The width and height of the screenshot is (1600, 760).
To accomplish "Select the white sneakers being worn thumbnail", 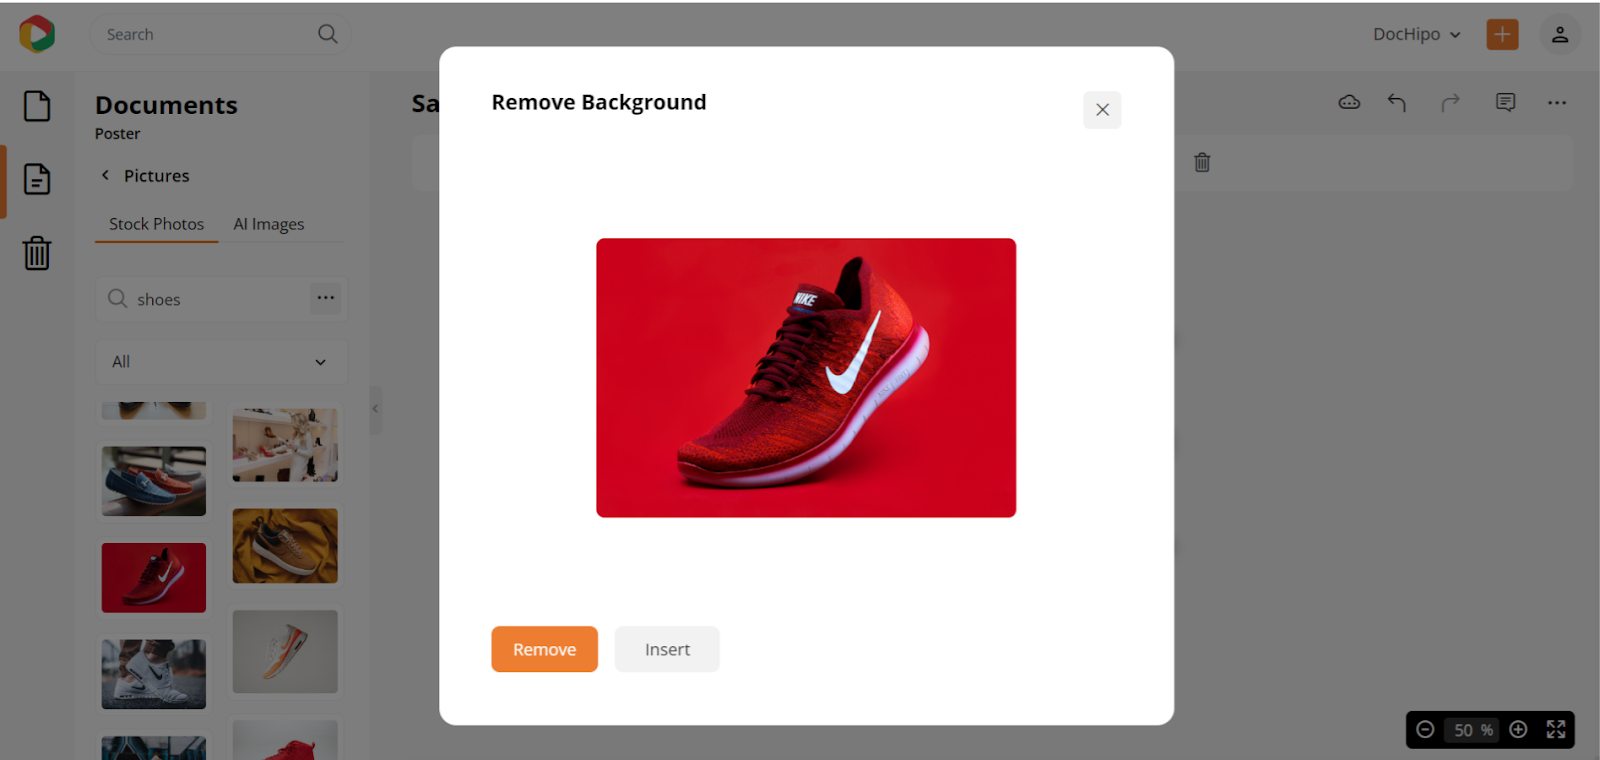I will pyautogui.click(x=154, y=674).
